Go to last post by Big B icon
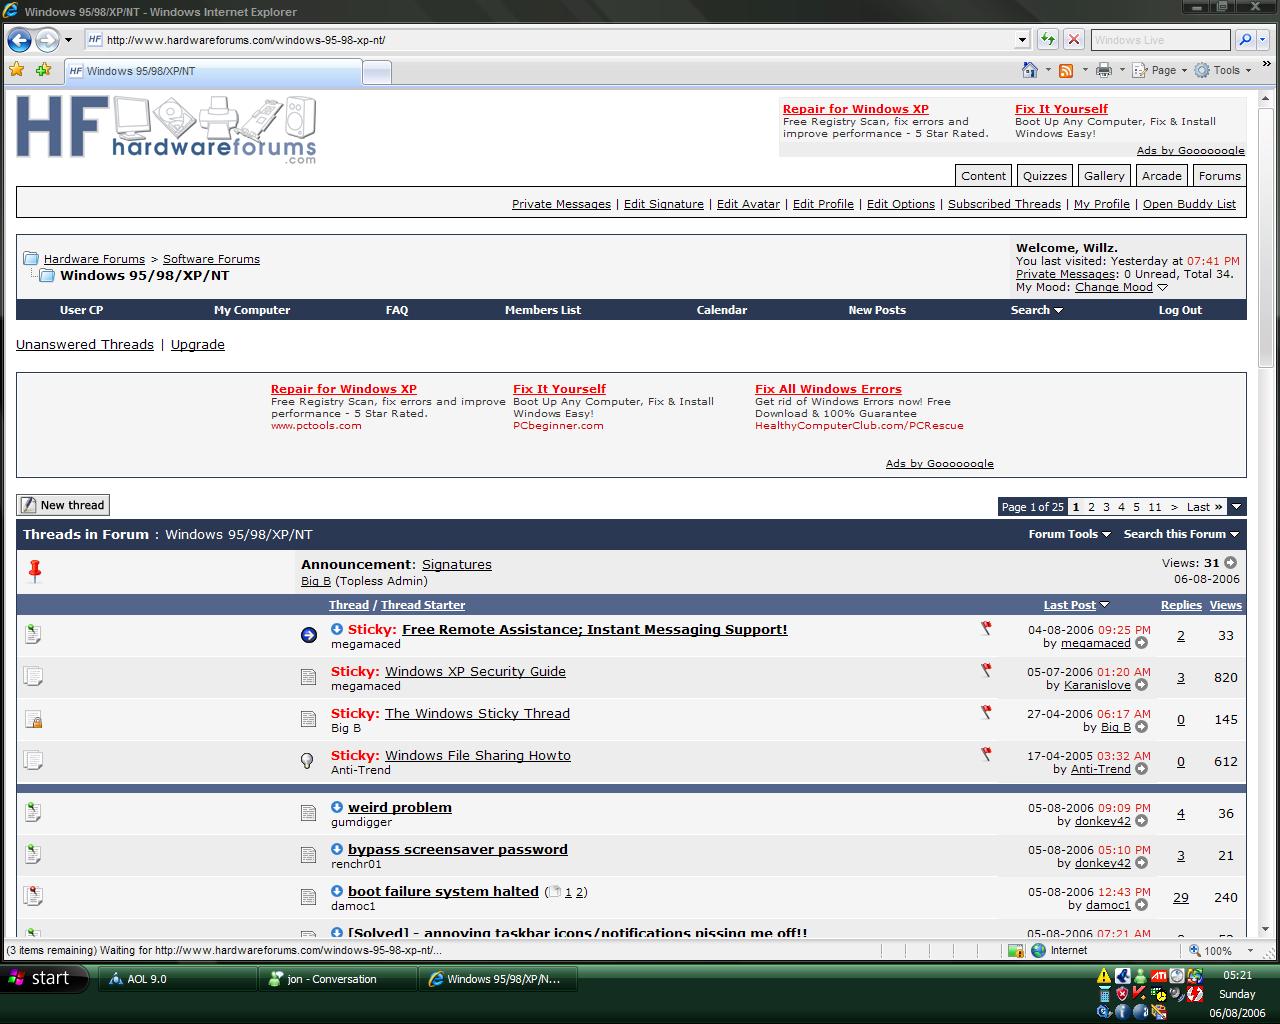This screenshot has height=1024, width=1280. click(1141, 727)
